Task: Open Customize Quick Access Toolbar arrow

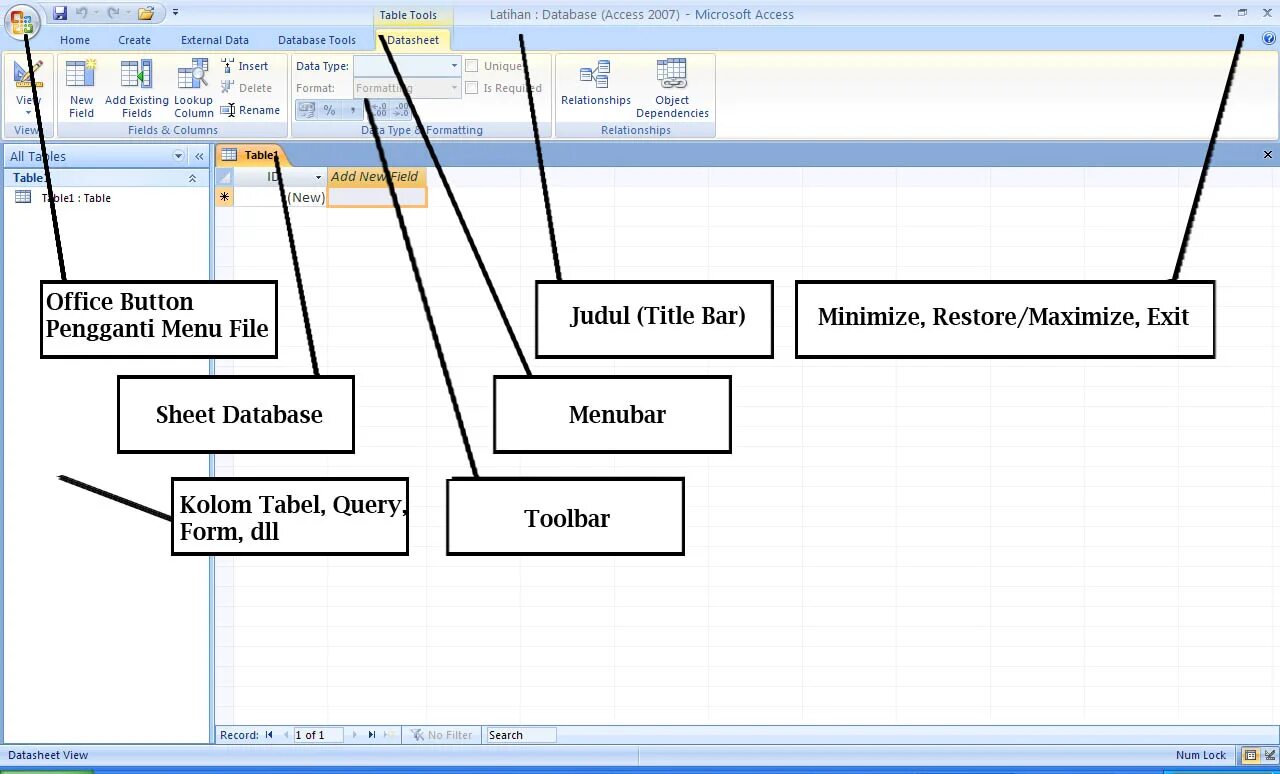Action: [x=175, y=13]
